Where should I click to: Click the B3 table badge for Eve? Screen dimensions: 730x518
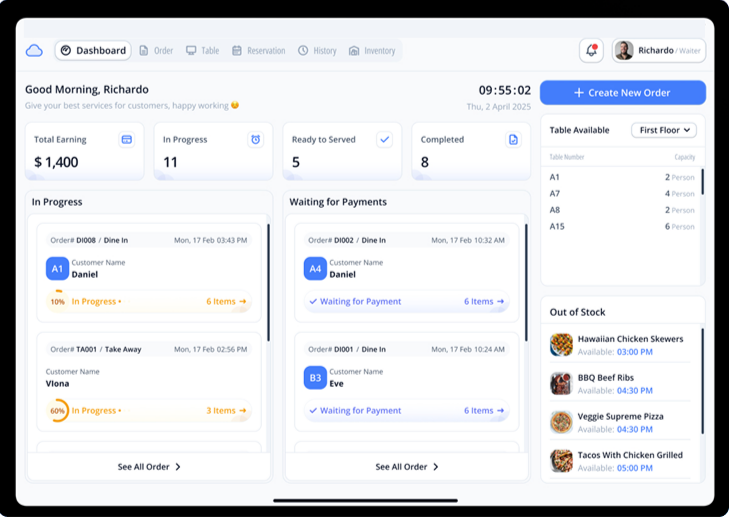coord(315,377)
